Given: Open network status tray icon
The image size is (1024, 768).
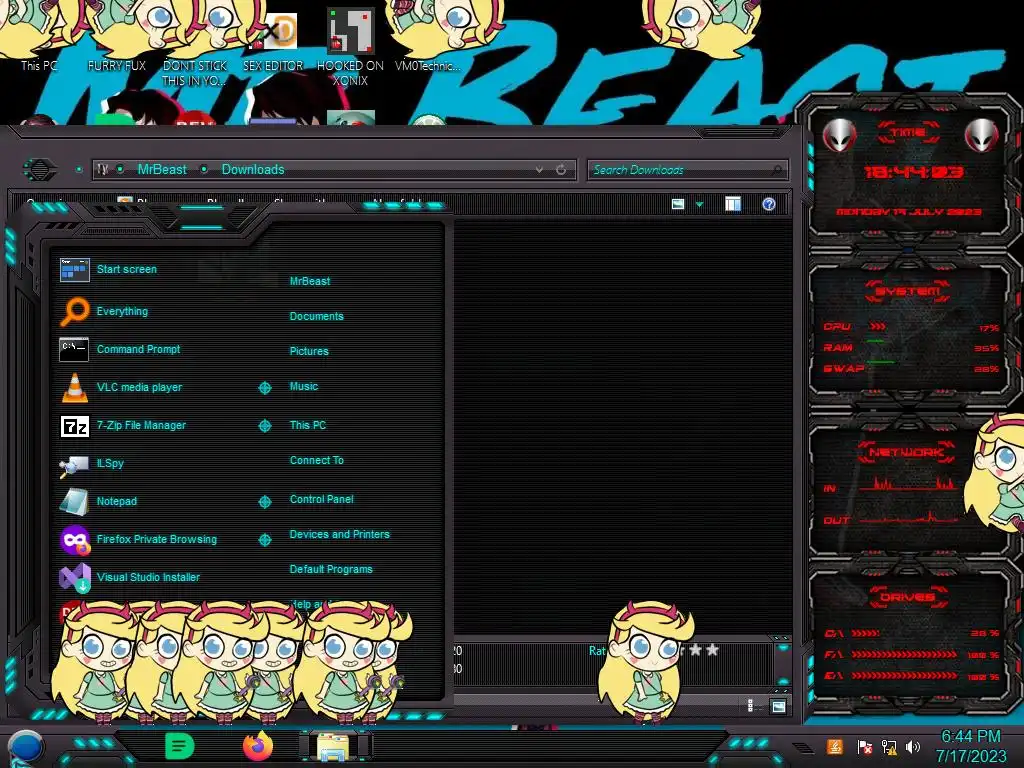Looking at the screenshot, I should coord(889,747).
